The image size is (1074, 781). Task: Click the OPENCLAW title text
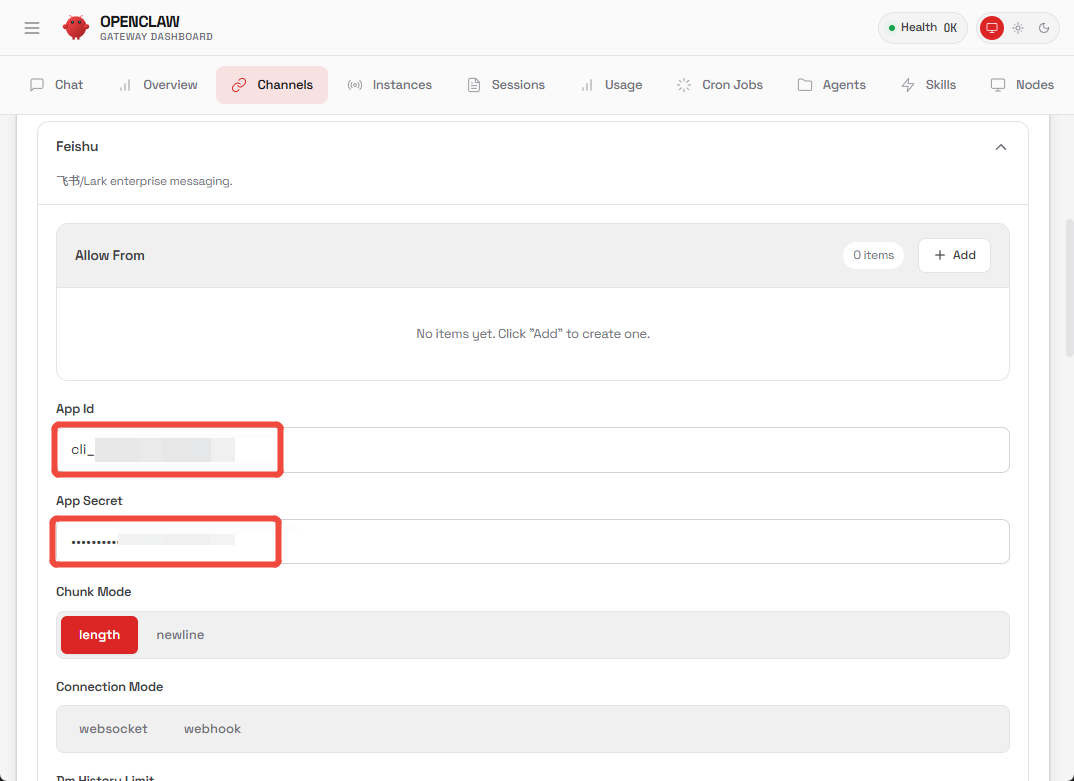pos(140,22)
